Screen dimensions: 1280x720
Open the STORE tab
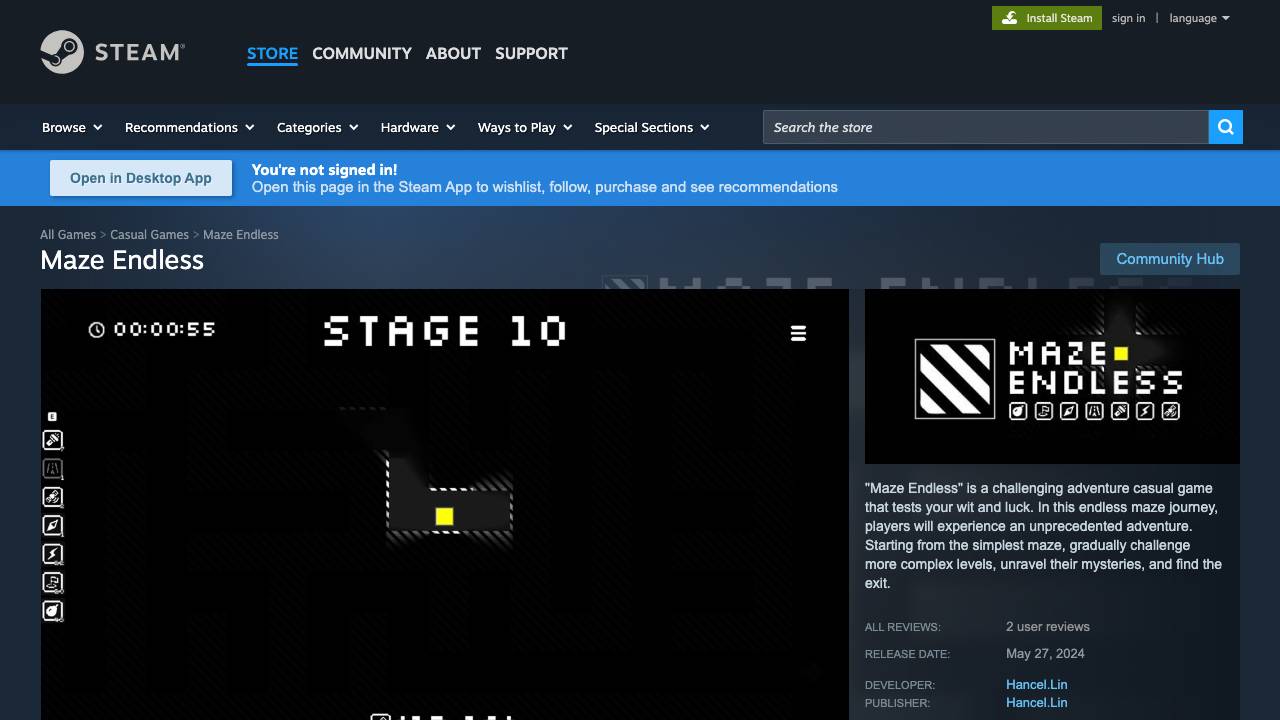pyautogui.click(x=272, y=53)
